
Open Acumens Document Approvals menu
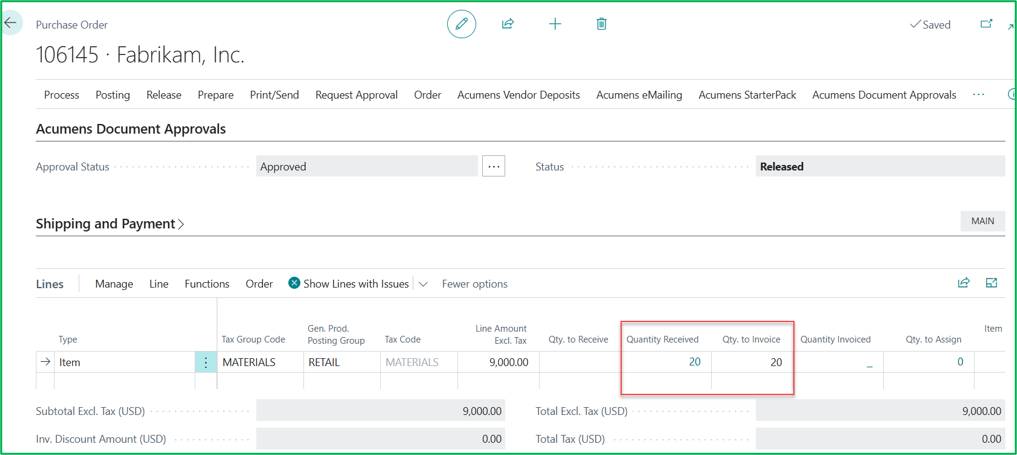pos(884,95)
